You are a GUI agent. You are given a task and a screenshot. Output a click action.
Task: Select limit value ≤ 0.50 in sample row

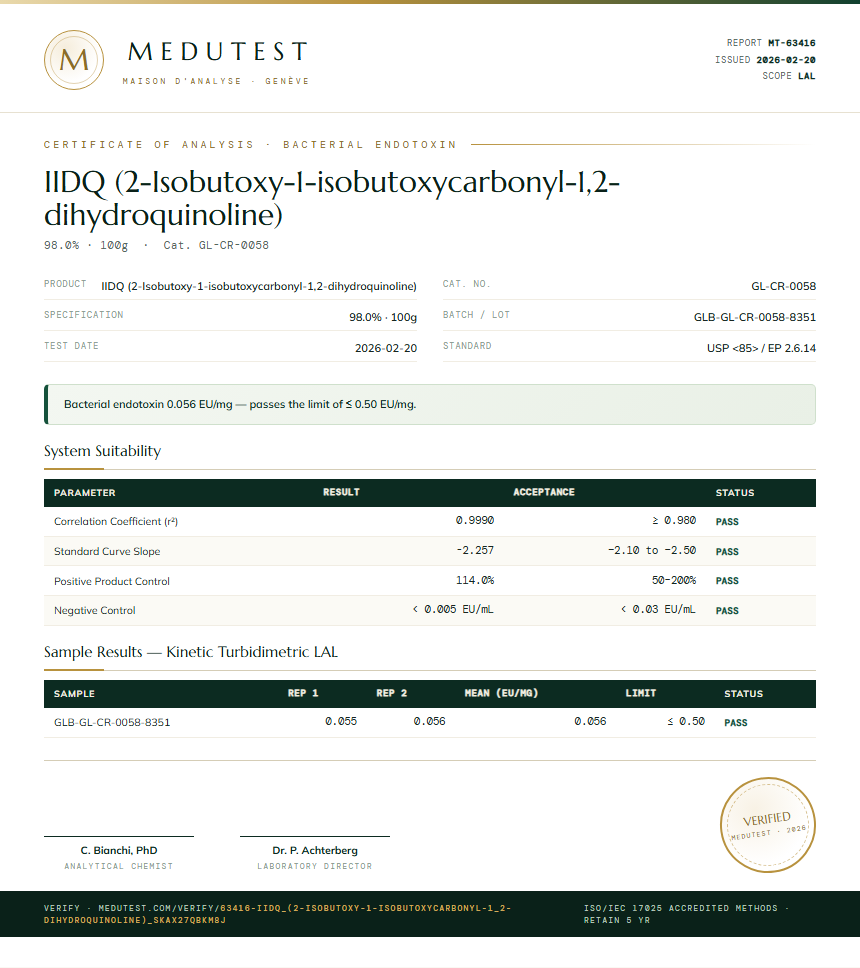686,721
